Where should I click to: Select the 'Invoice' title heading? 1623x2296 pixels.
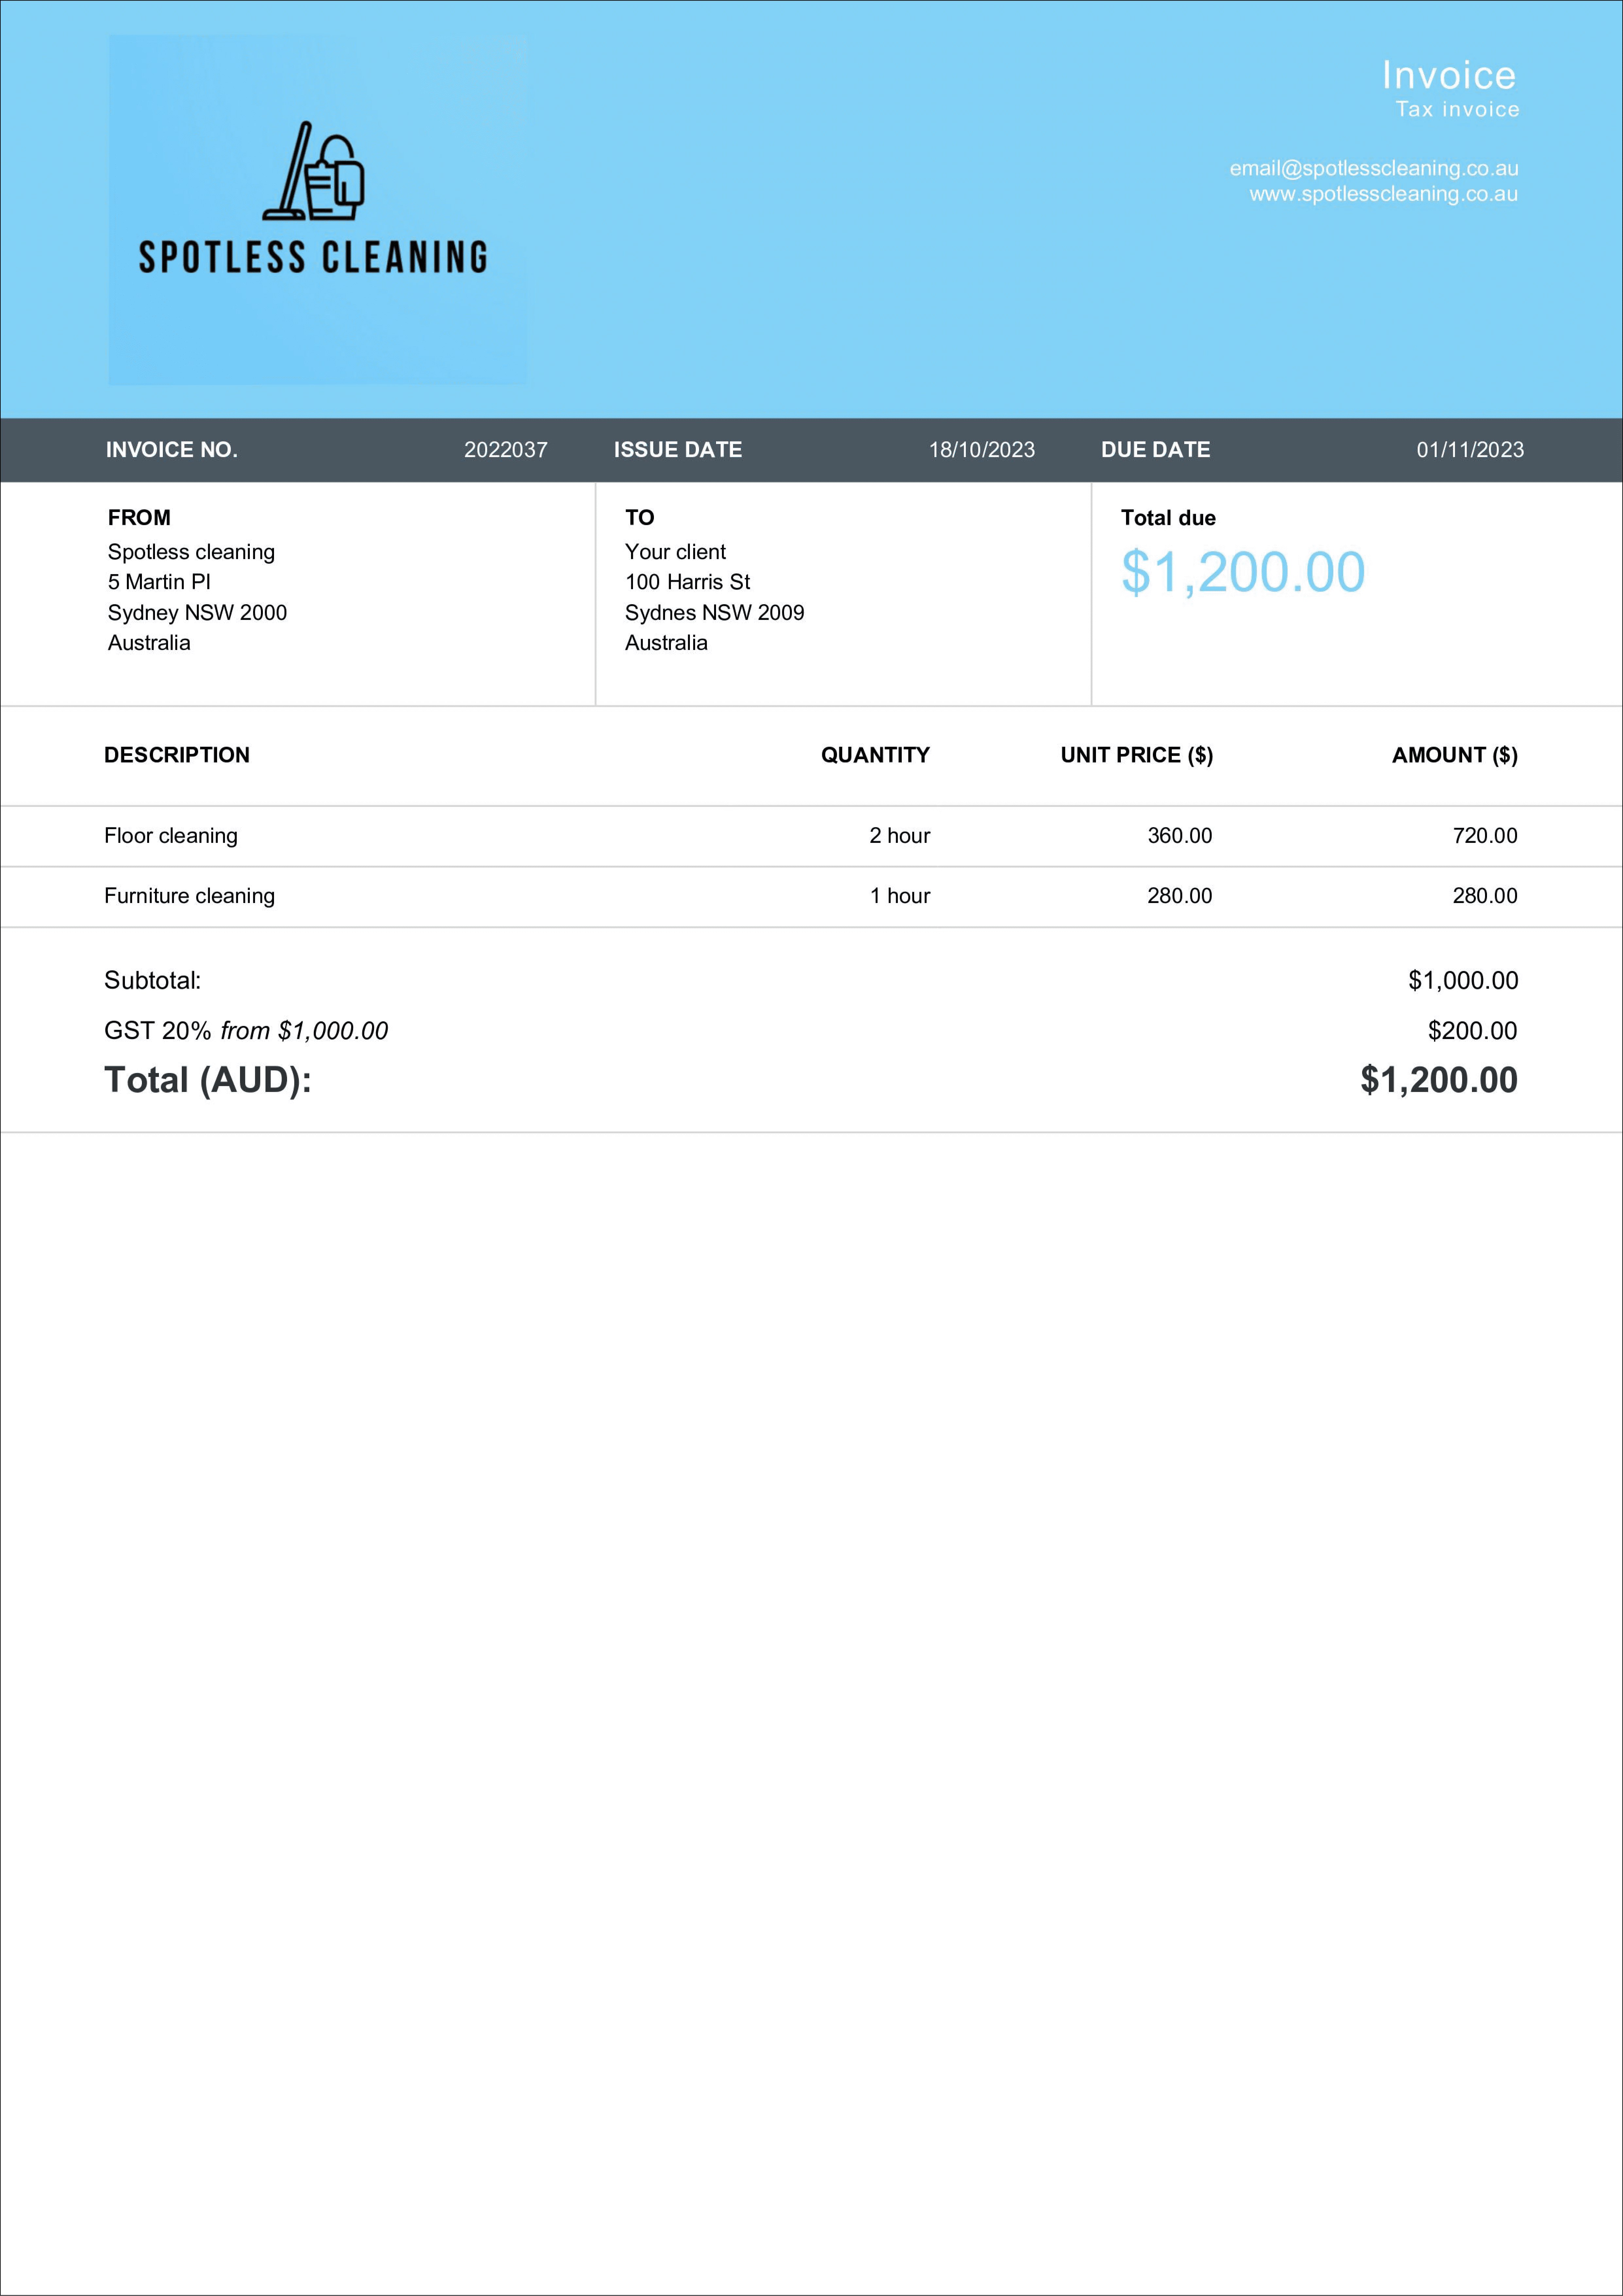[x=1449, y=75]
